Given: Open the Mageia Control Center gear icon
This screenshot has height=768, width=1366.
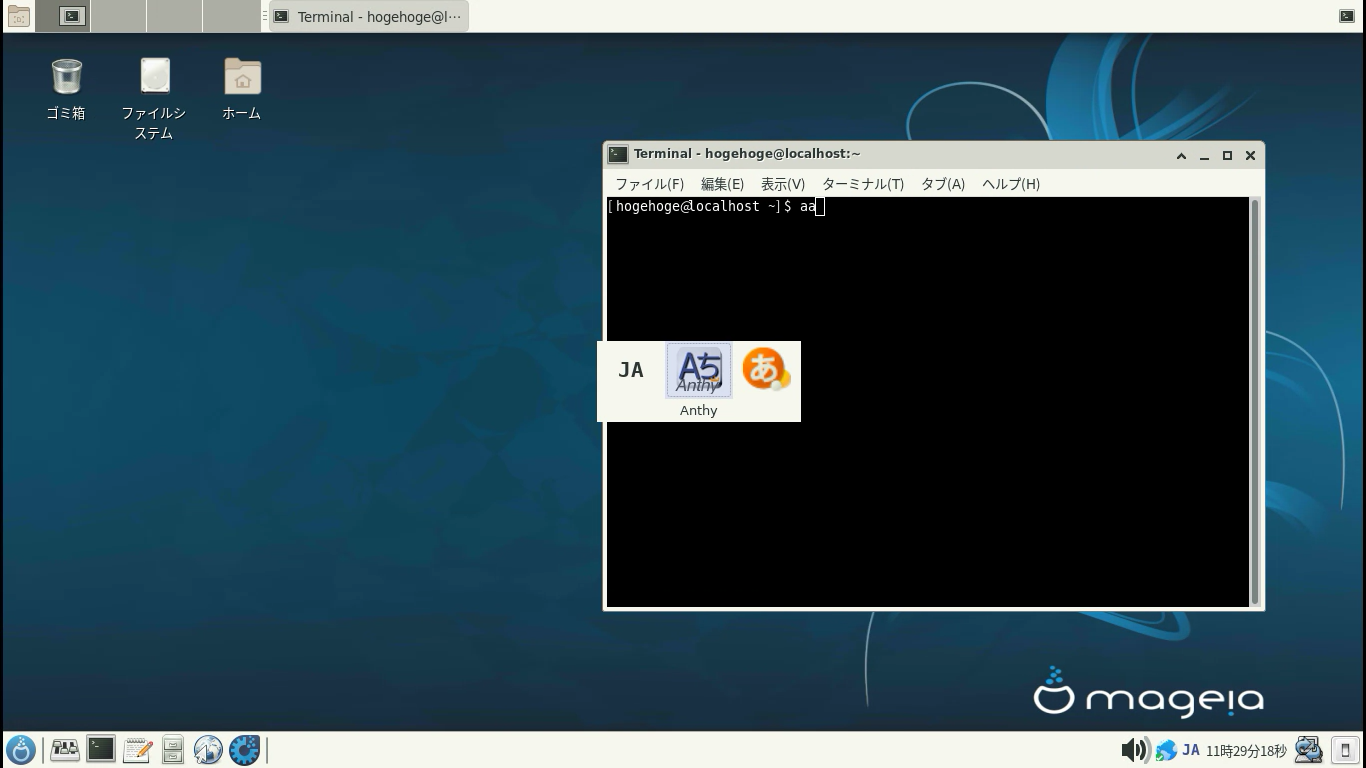Looking at the screenshot, I should click(x=244, y=749).
